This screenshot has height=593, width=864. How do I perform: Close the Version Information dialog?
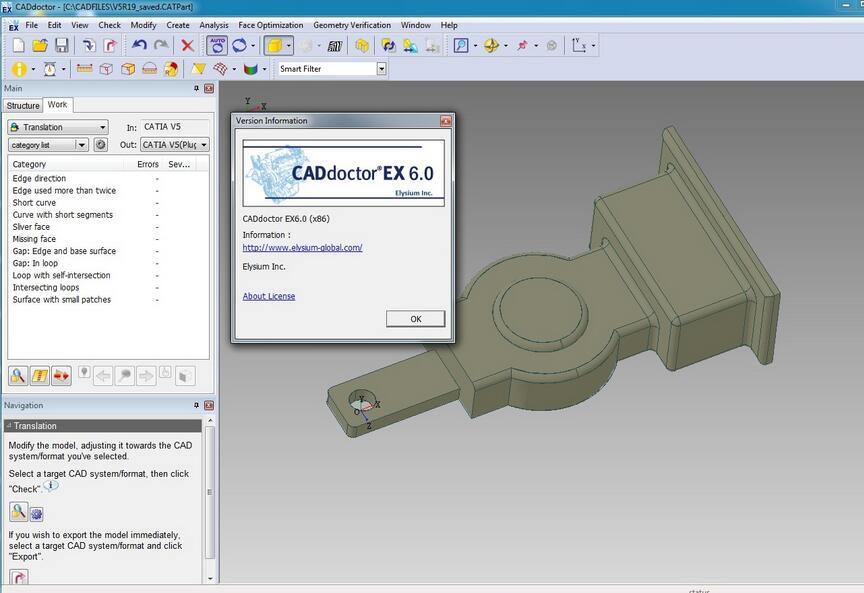pyautogui.click(x=445, y=121)
